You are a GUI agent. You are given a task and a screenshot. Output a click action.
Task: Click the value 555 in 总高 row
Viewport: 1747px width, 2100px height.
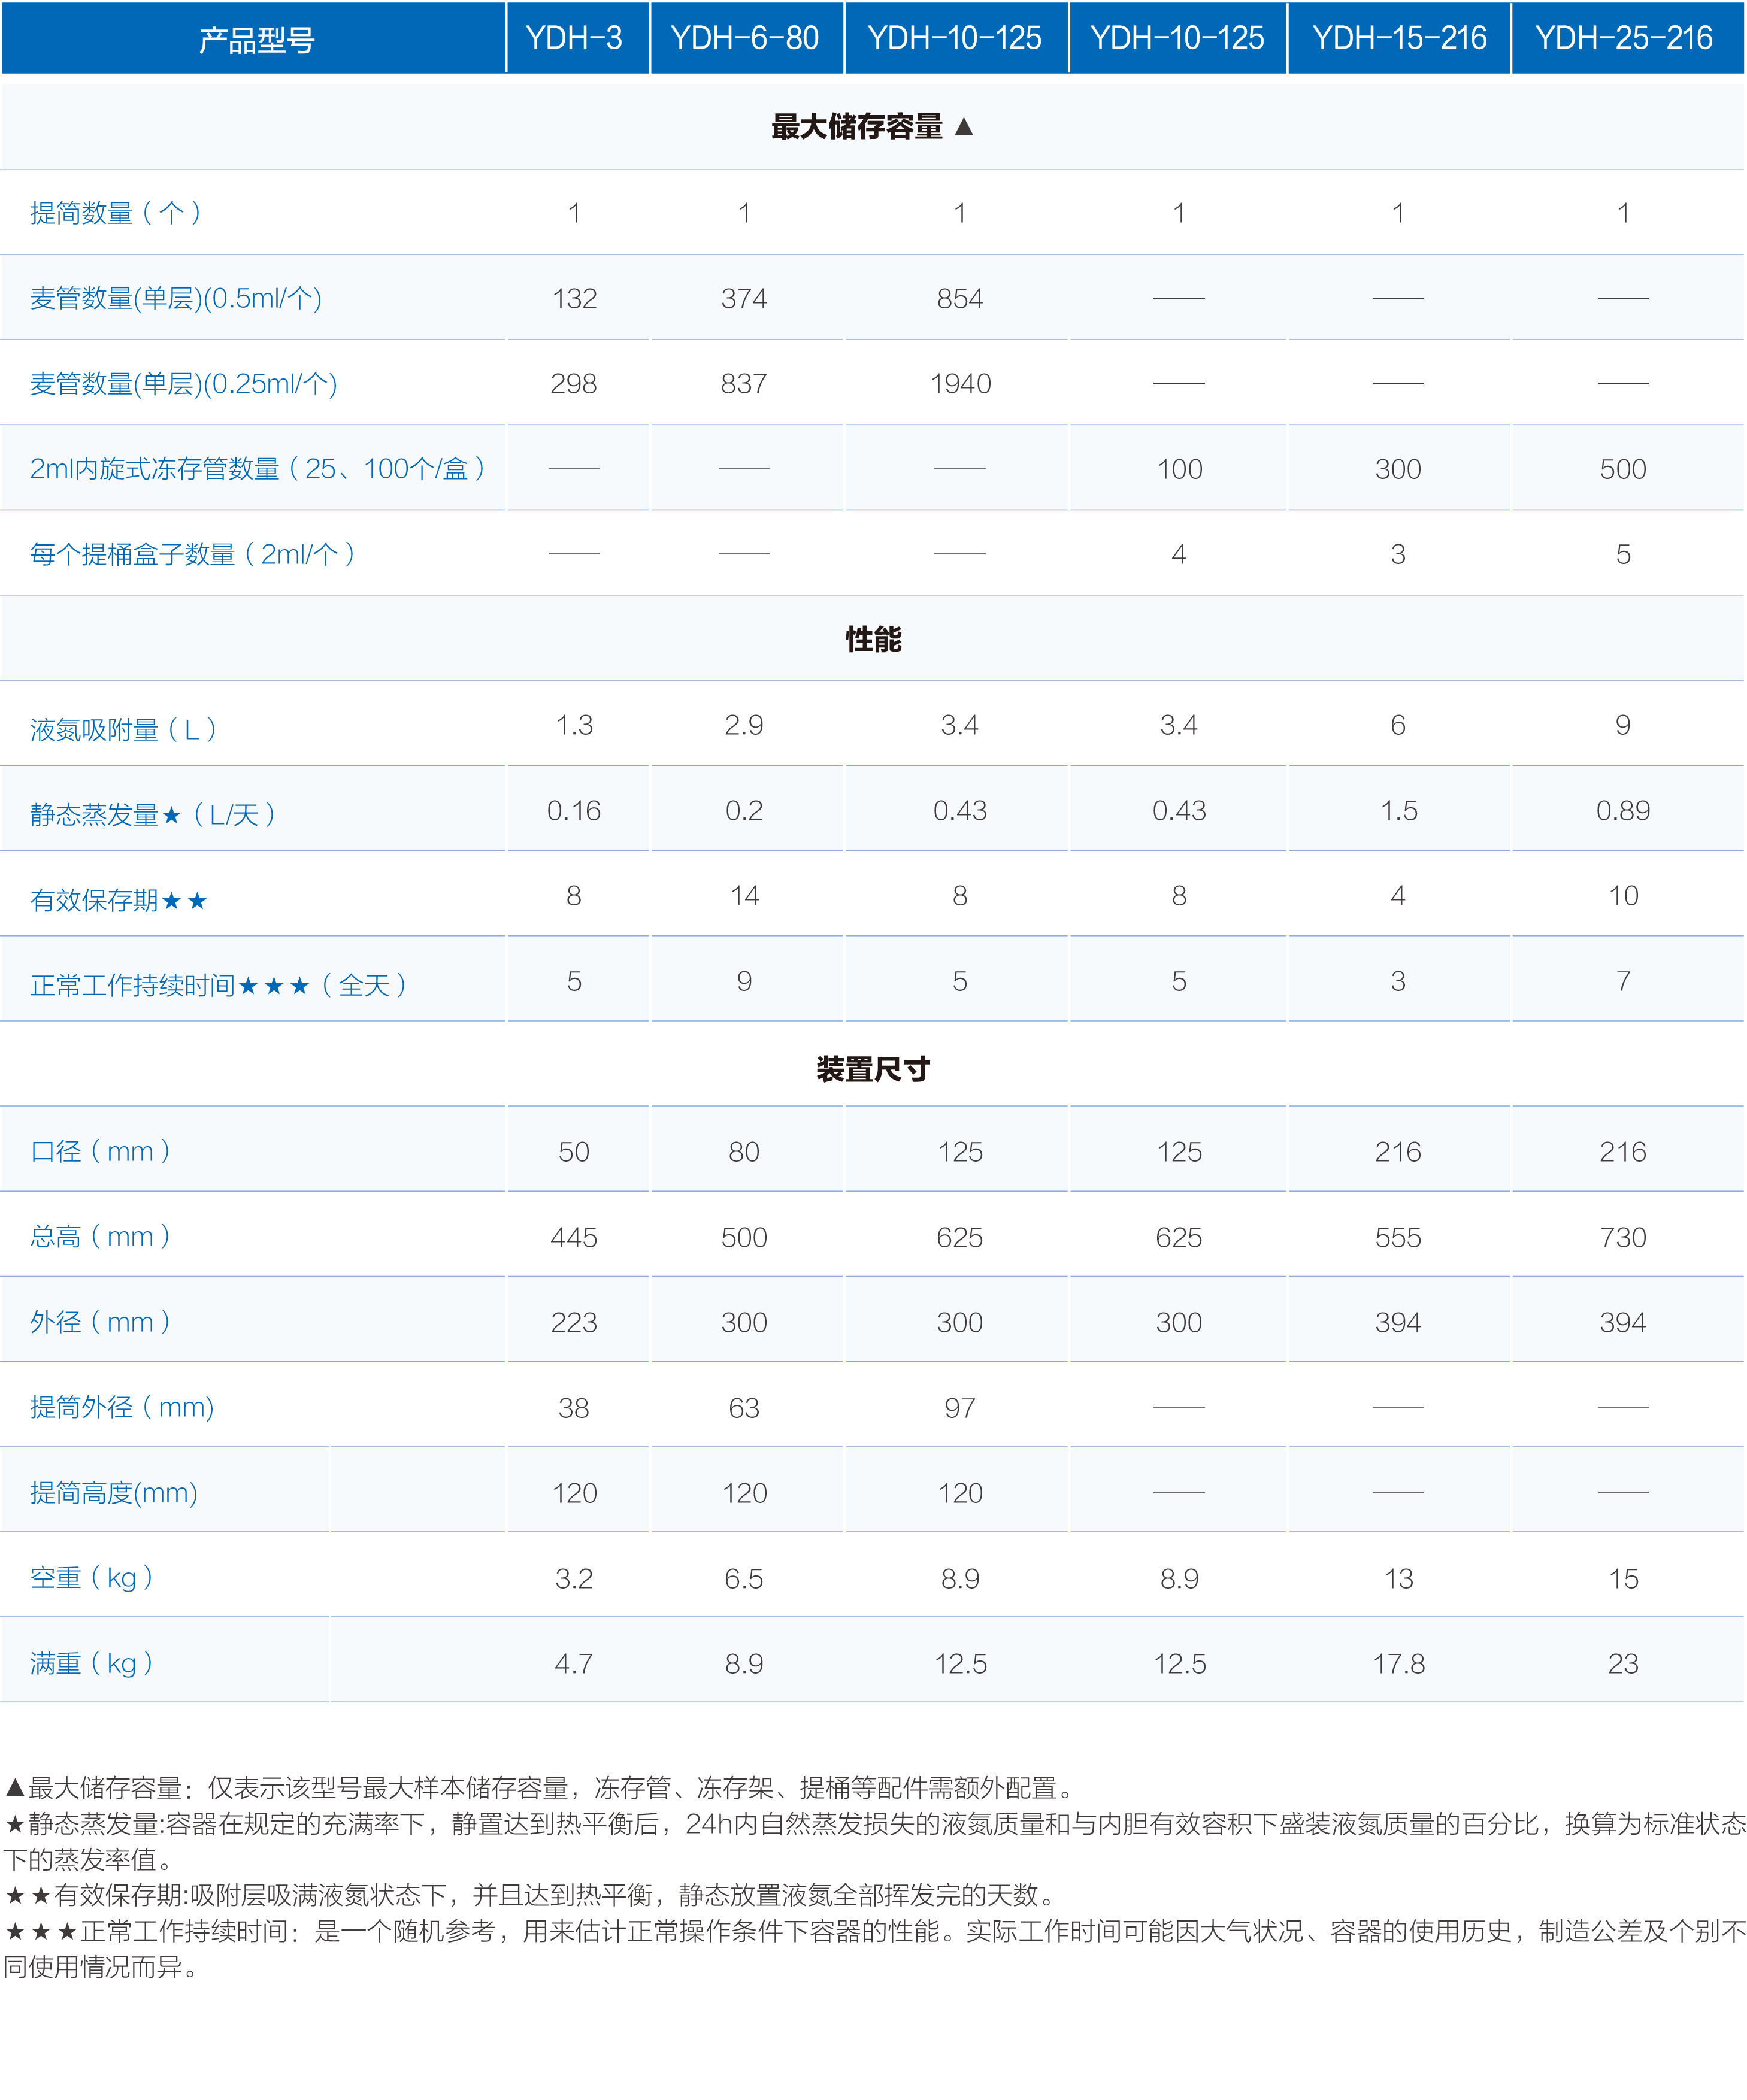click(x=1398, y=1237)
